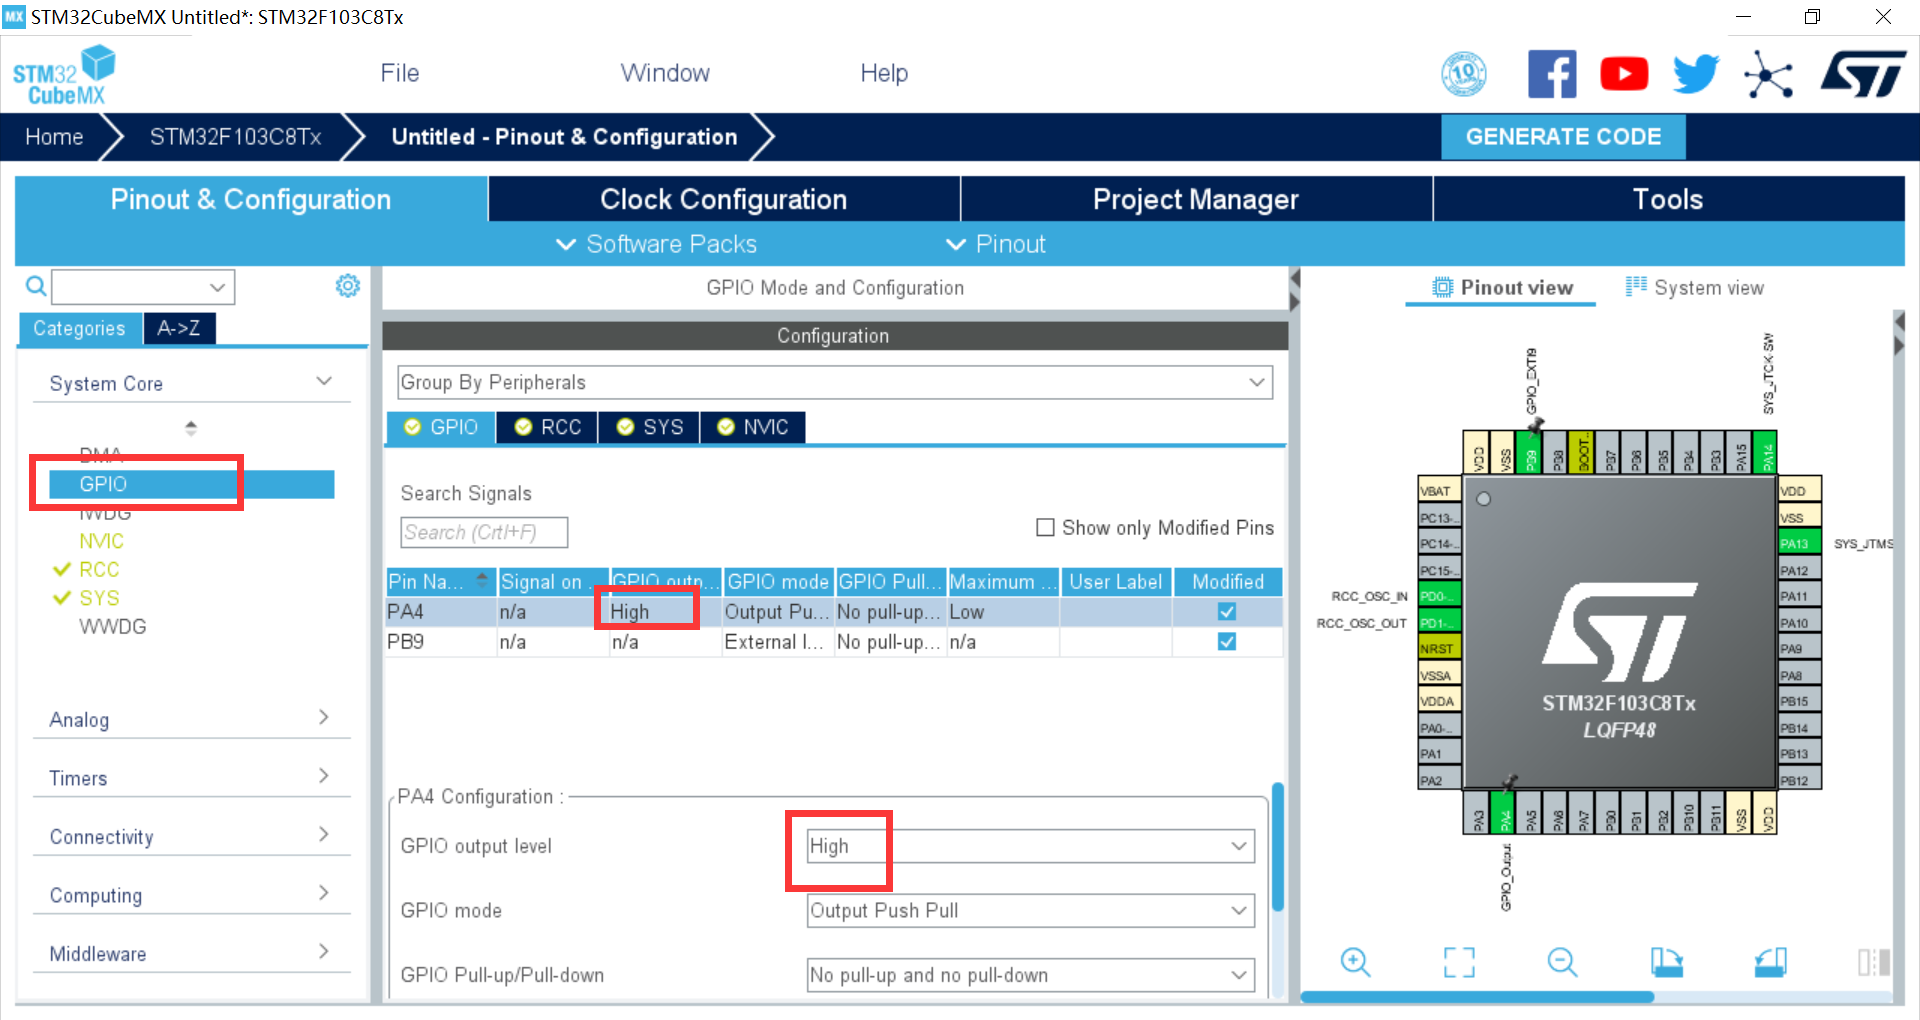
Task: Open the Facebook page icon
Action: [x=1552, y=74]
